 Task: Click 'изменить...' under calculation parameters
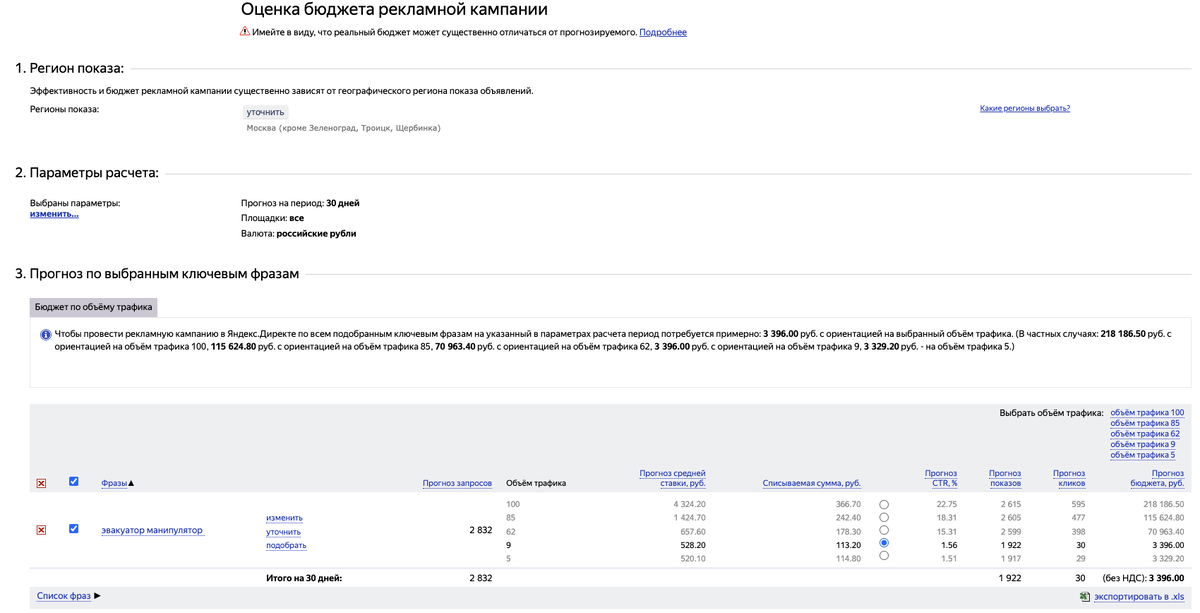click(54, 214)
